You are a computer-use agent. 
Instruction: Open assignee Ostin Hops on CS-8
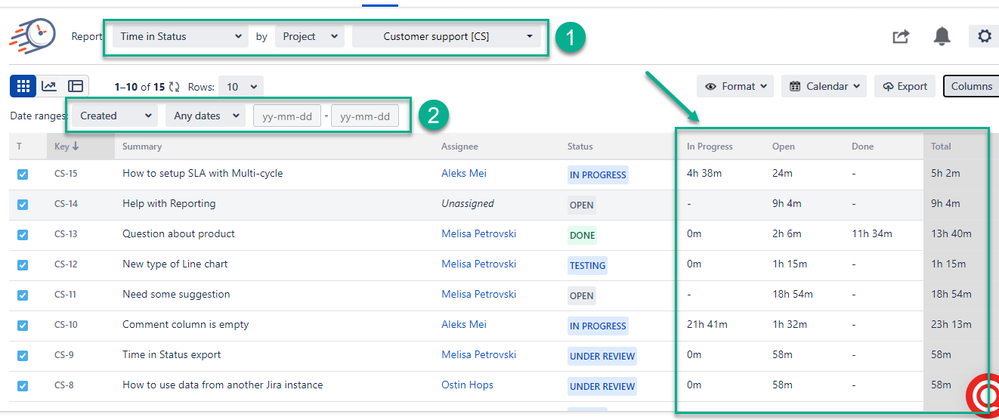(x=467, y=385)
